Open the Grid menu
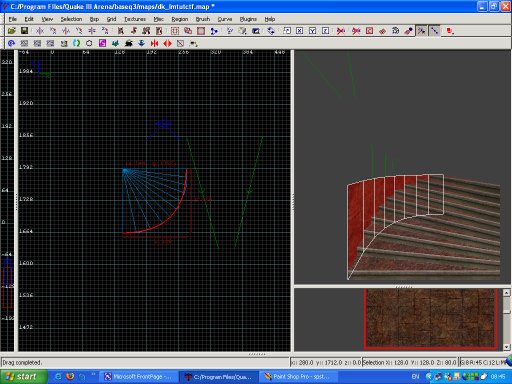The height and width of the screenshot is (384, 512). pyautogui.click(x=111, y=19)
